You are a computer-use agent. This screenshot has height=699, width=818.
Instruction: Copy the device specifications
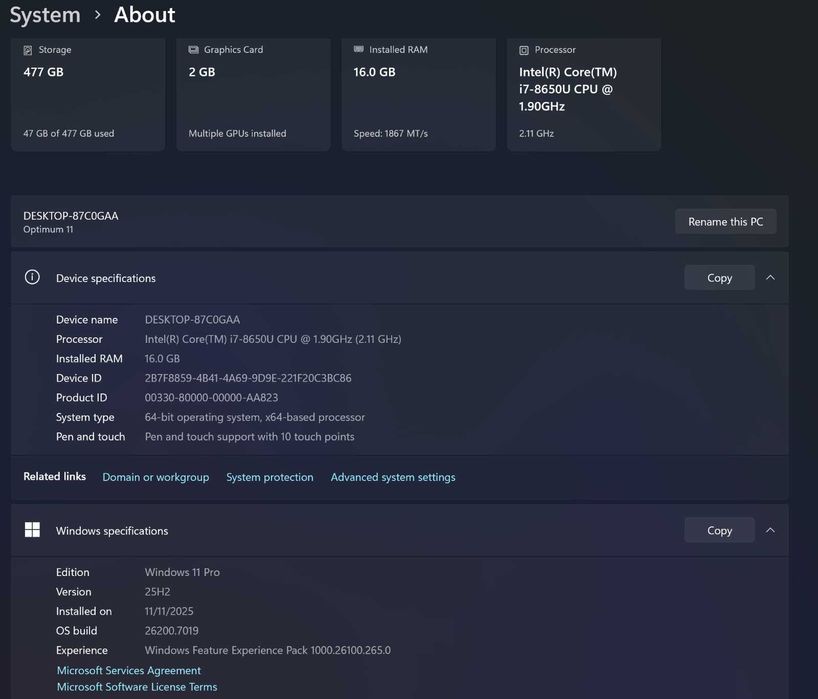(719, 278)
